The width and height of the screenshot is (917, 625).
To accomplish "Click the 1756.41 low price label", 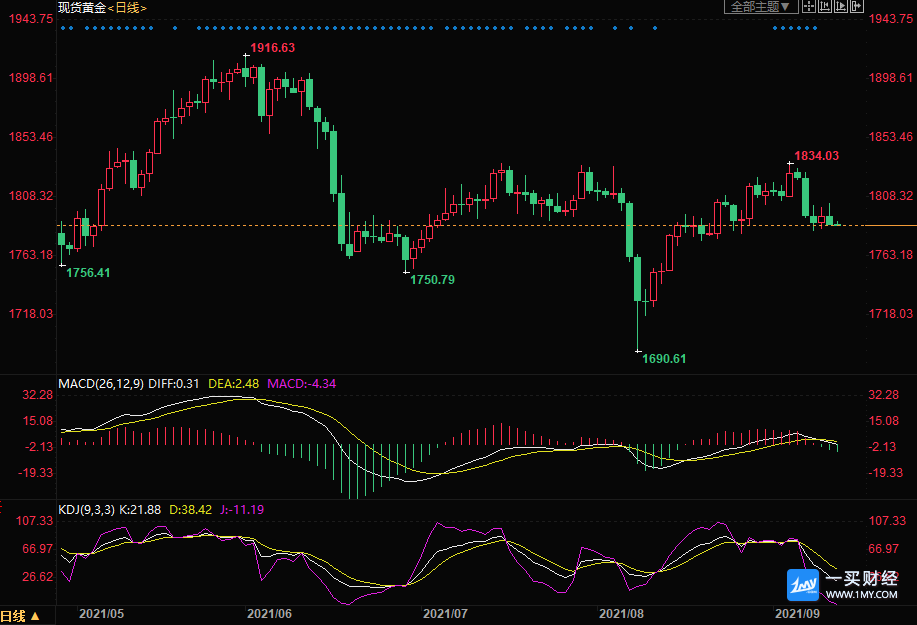I will point(88,272).
